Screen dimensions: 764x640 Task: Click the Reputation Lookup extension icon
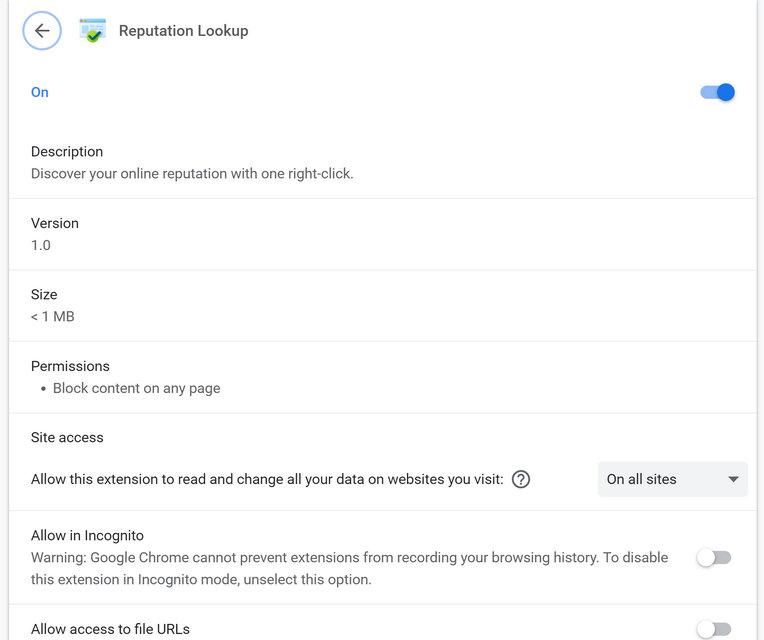point(93,31)
